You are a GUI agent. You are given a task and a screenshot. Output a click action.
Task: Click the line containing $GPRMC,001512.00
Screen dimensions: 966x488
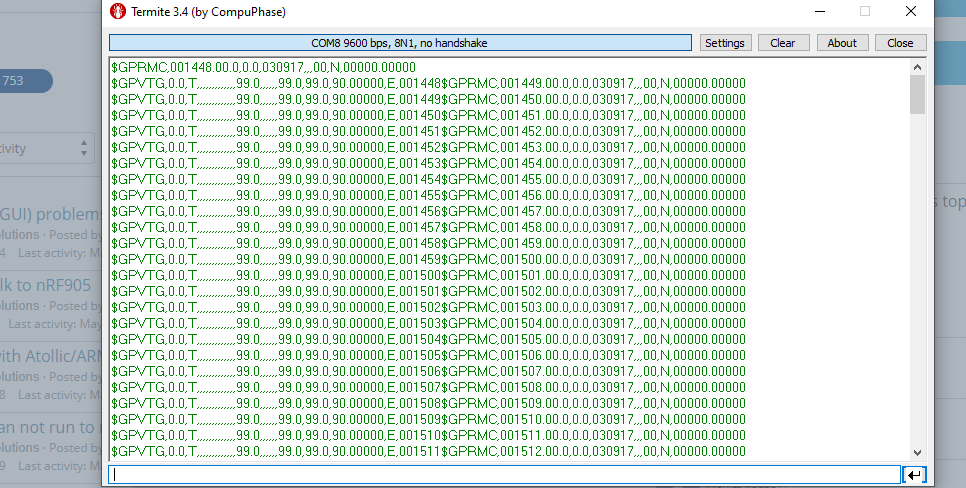428,452
